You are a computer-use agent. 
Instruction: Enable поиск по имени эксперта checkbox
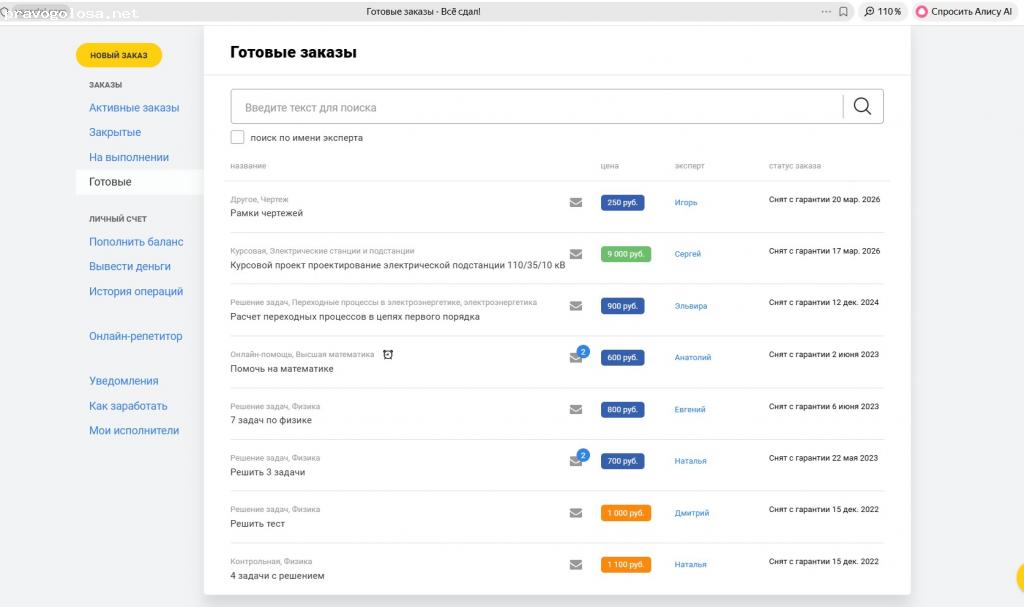(237, 137)
